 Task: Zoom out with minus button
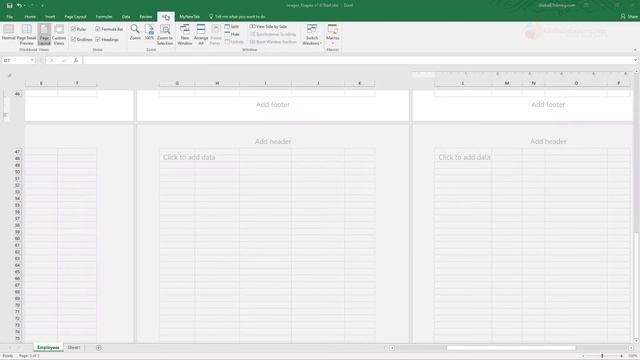tap(583, 356)
